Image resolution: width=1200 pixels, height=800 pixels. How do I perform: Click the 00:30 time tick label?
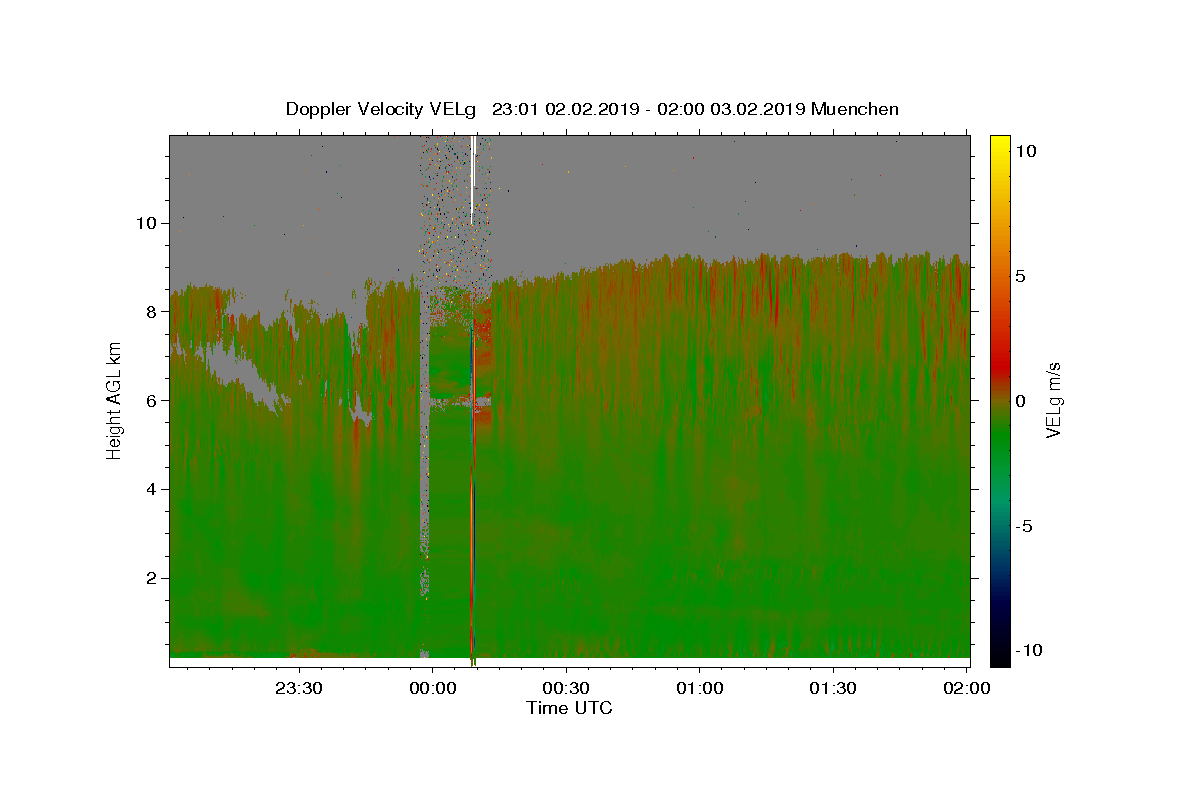567,688
